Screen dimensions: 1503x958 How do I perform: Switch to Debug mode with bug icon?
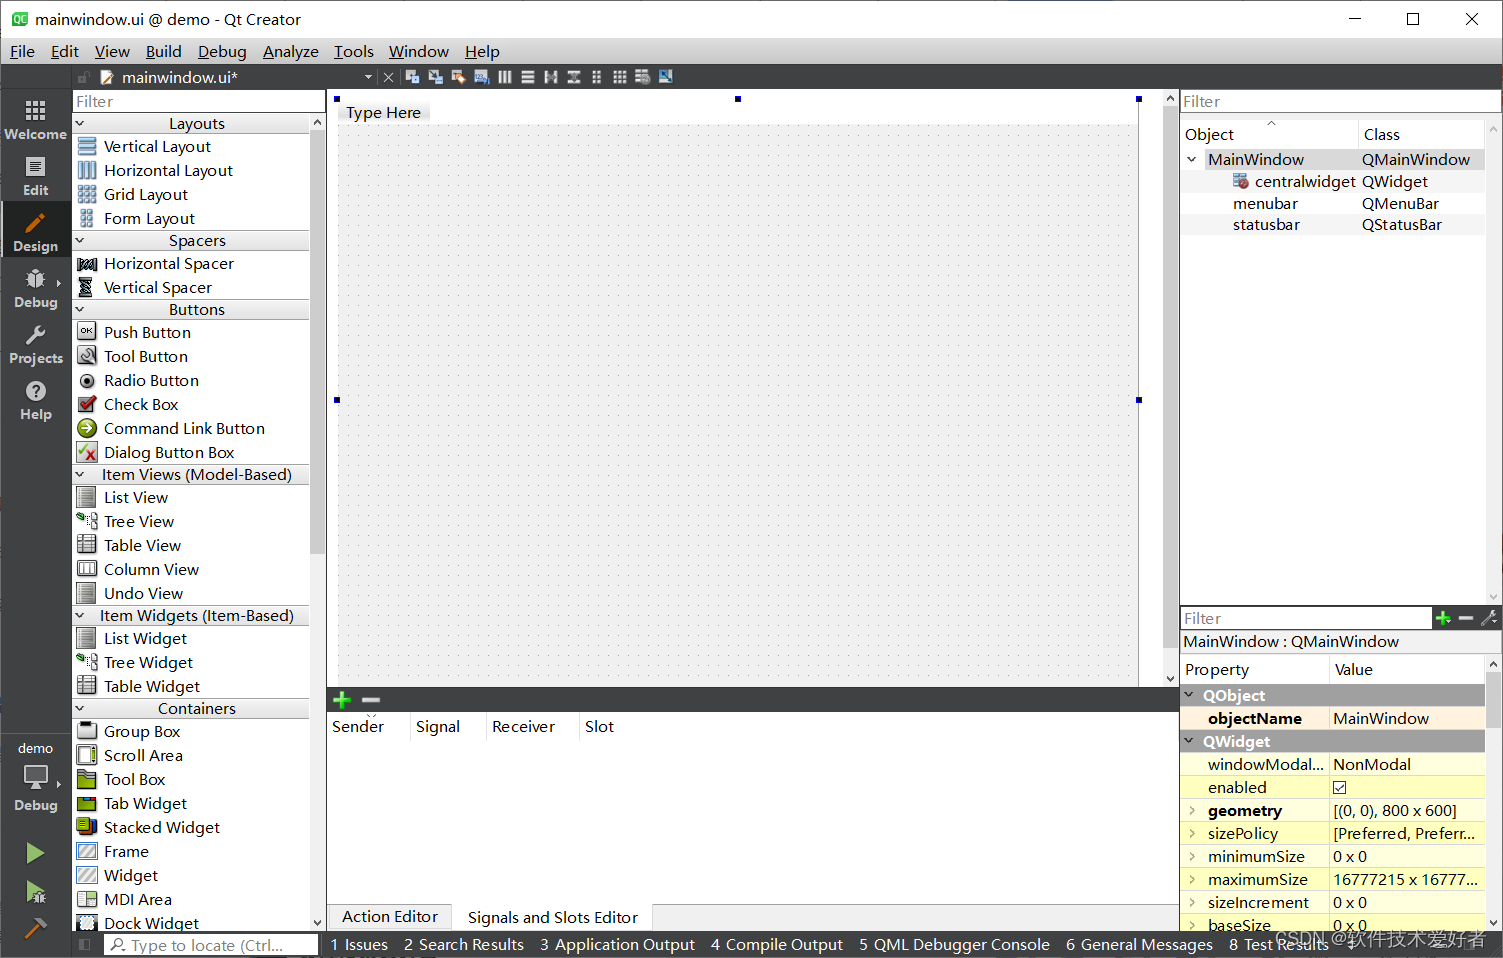[x=35, y=287]
